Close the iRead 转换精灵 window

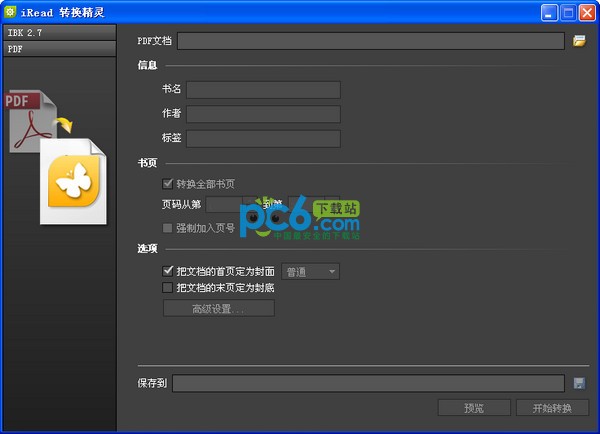click(587, 13)
